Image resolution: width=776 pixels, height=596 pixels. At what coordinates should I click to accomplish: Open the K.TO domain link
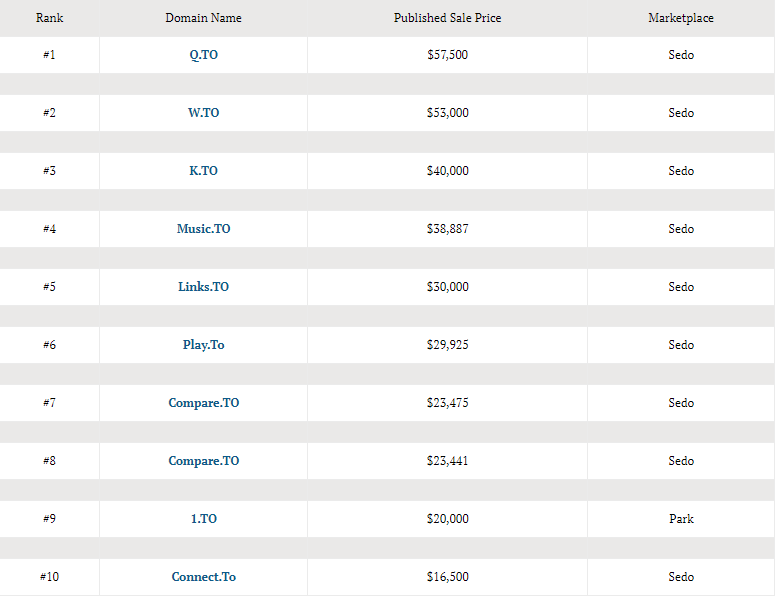(203, 171)
